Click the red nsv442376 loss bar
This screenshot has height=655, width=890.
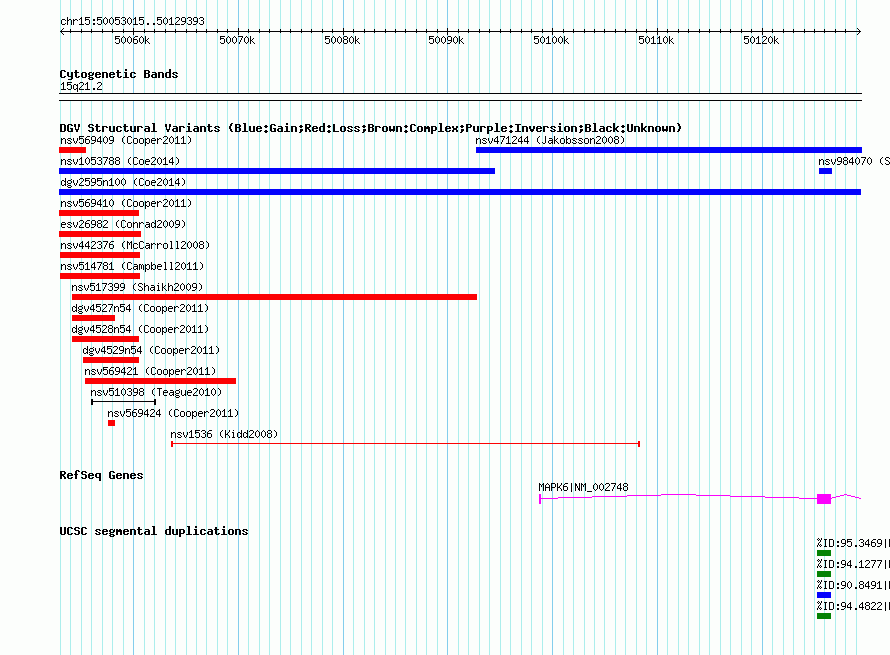[x=99, y=255]
